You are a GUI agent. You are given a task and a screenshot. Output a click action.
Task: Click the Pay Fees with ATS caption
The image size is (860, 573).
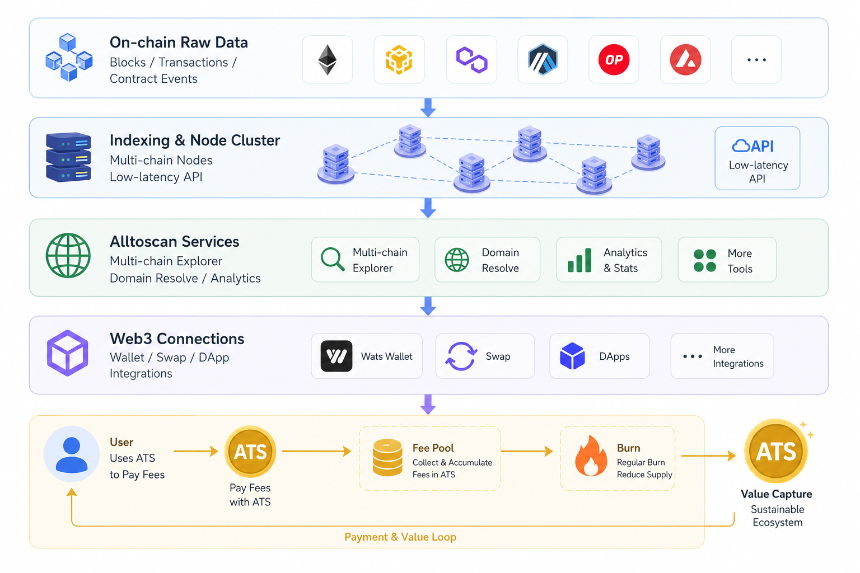250,495
